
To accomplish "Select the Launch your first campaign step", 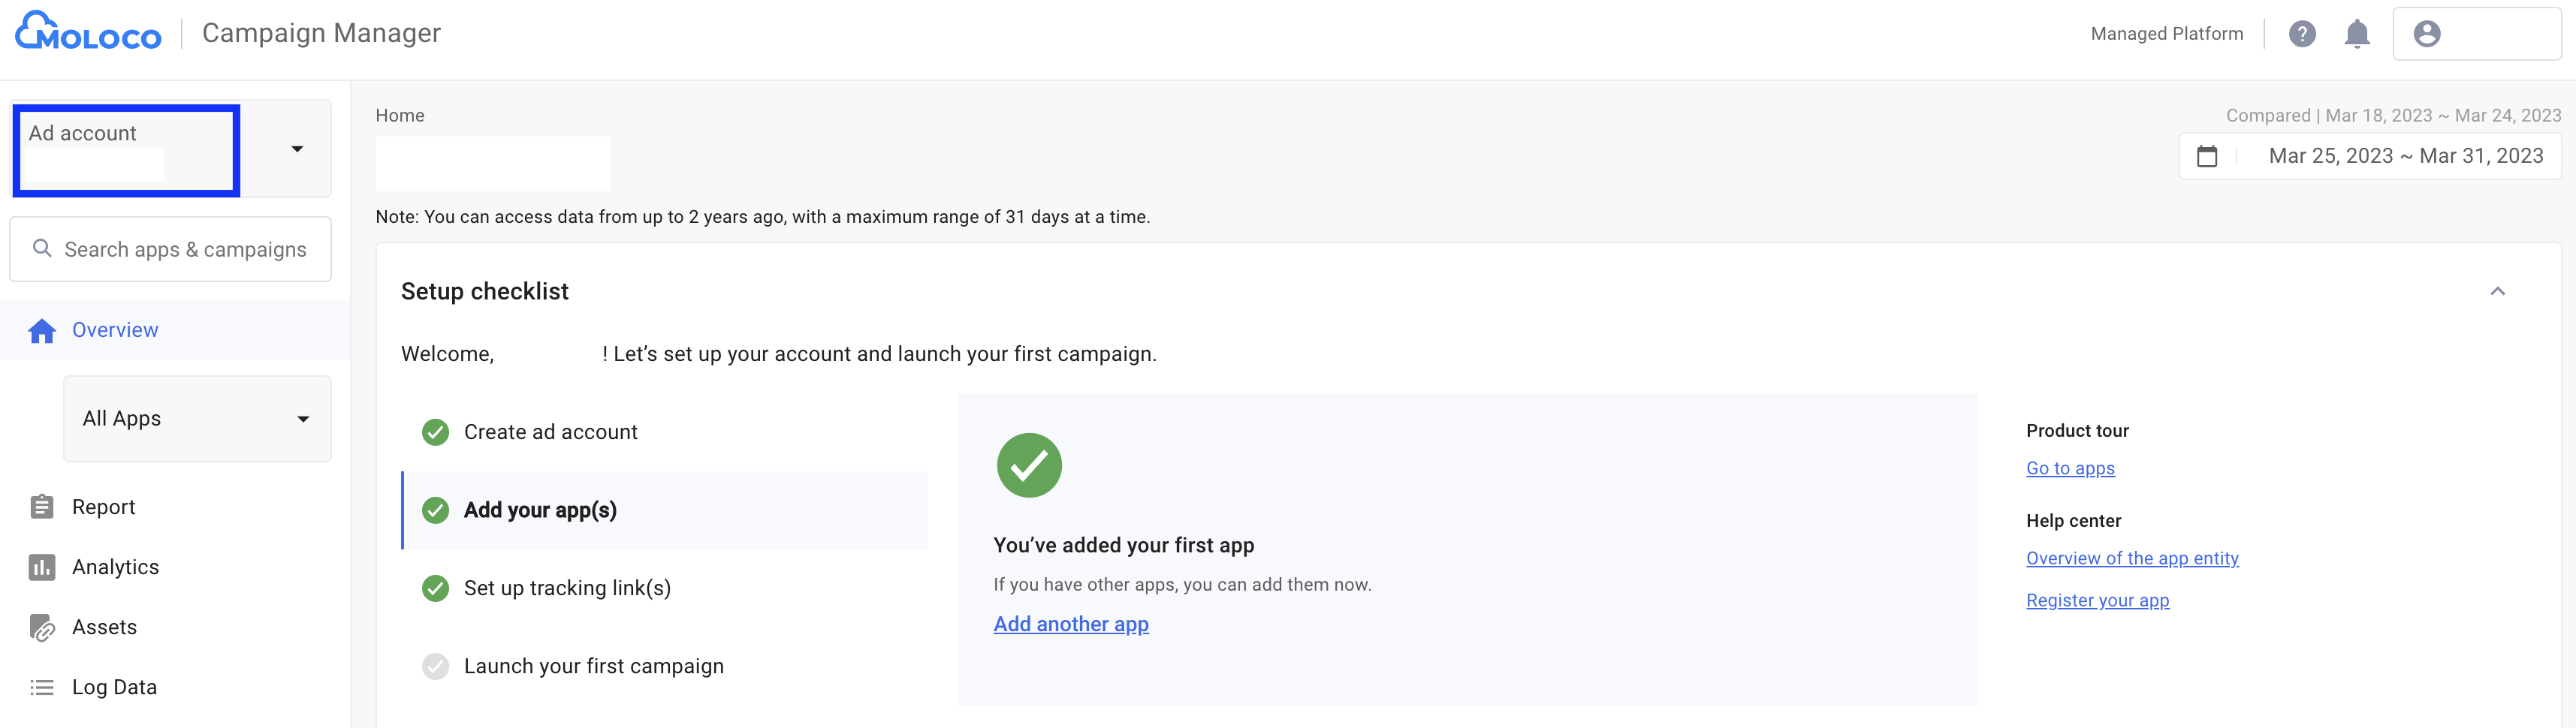I will [x=593, y=666].
